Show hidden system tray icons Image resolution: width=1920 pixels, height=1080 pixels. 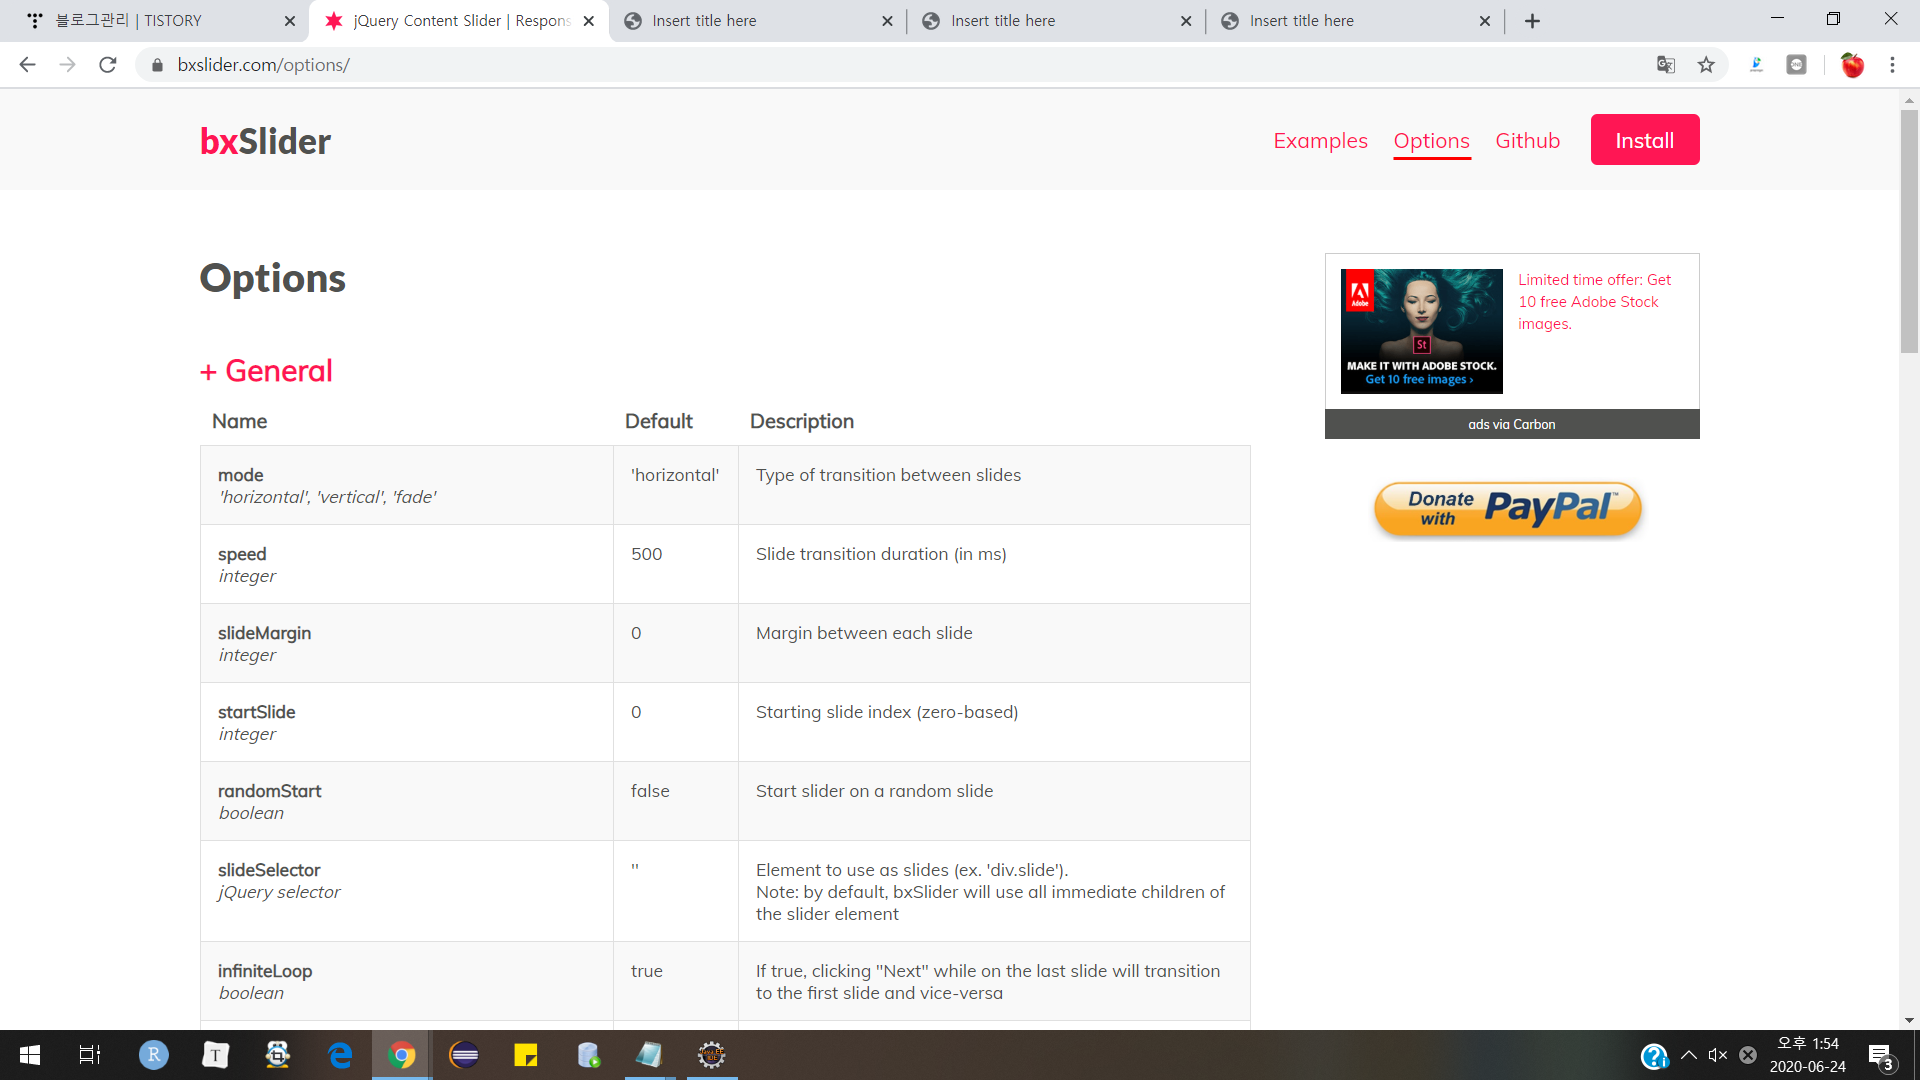pos(1689,1055)
